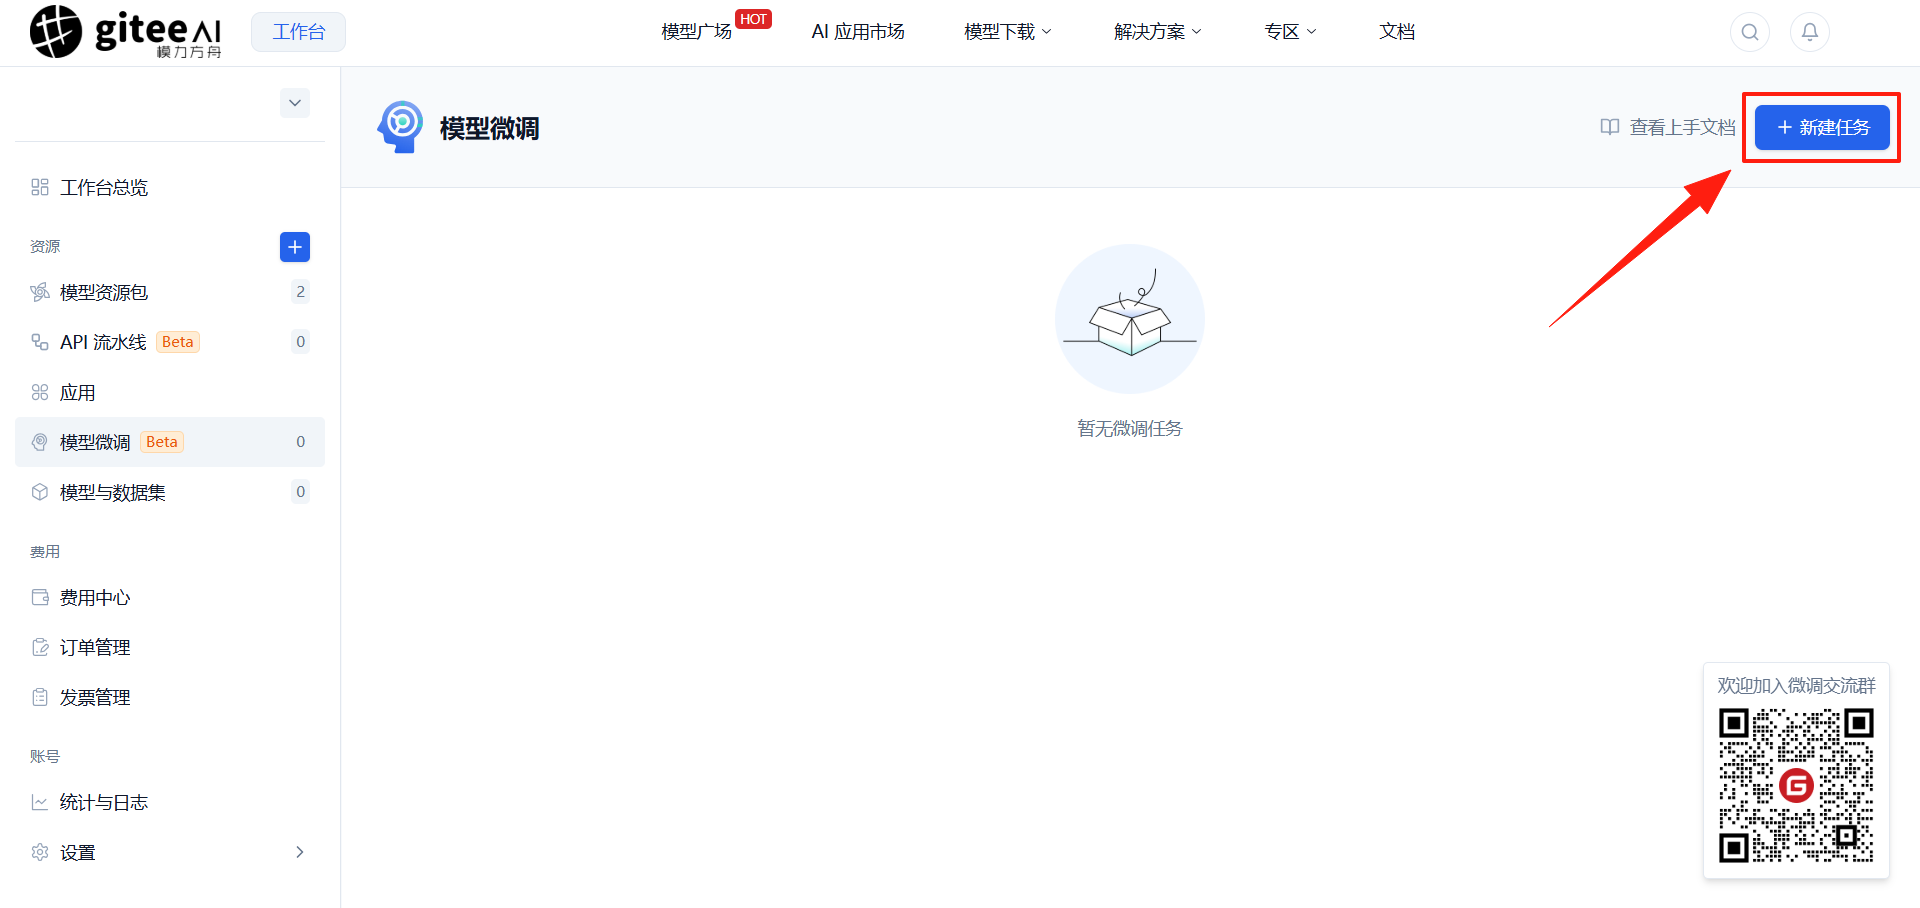Click the 统计与日志 chart icon
The width and height of the screenshot is (1920, 908).
(x=40, y=802)
